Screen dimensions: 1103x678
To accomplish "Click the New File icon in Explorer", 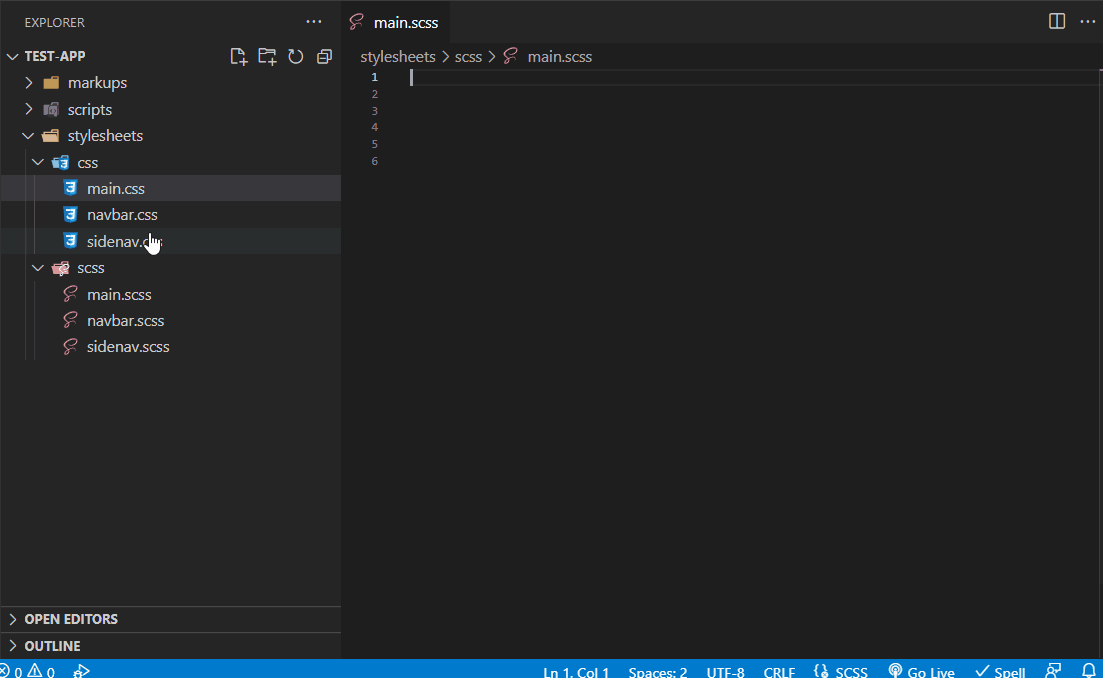I will (x=238, y=56).
